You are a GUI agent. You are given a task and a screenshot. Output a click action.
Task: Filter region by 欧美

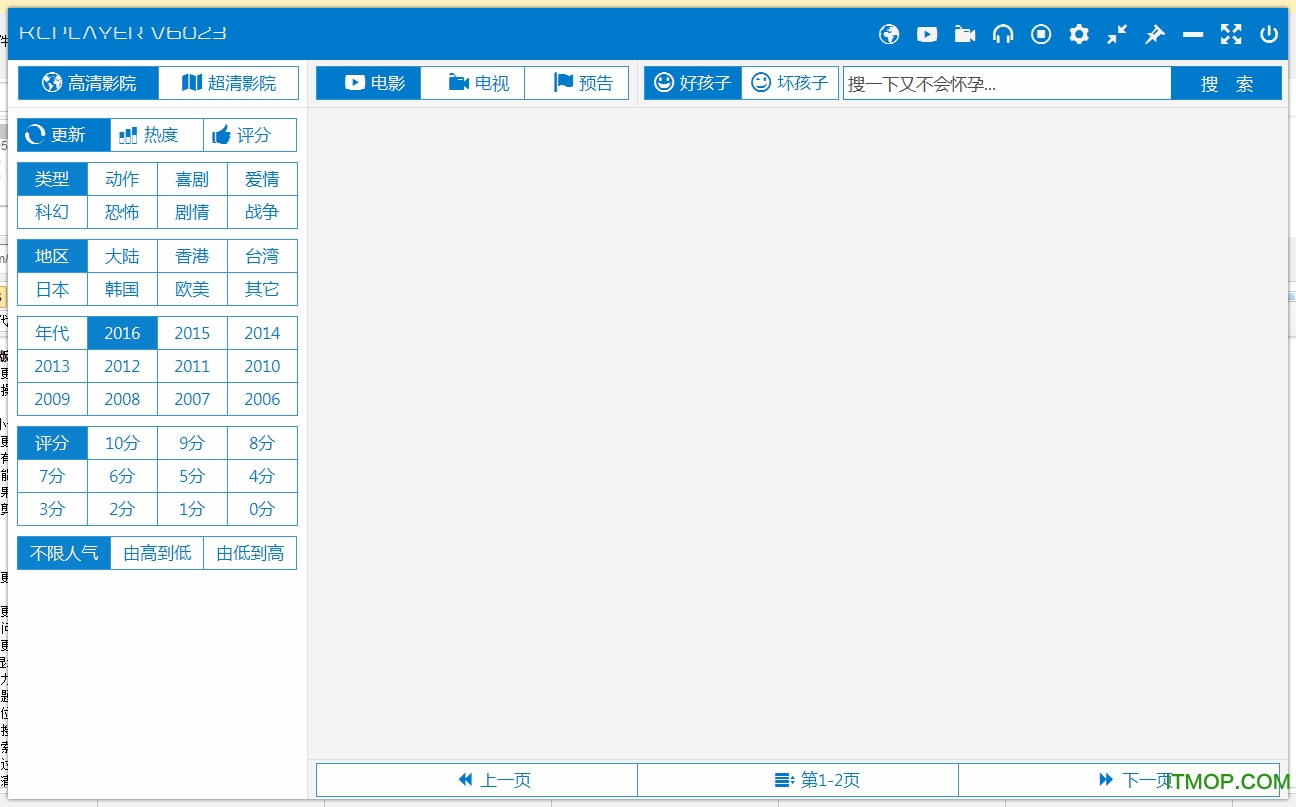pyautogui.click(x=192, y=289)
